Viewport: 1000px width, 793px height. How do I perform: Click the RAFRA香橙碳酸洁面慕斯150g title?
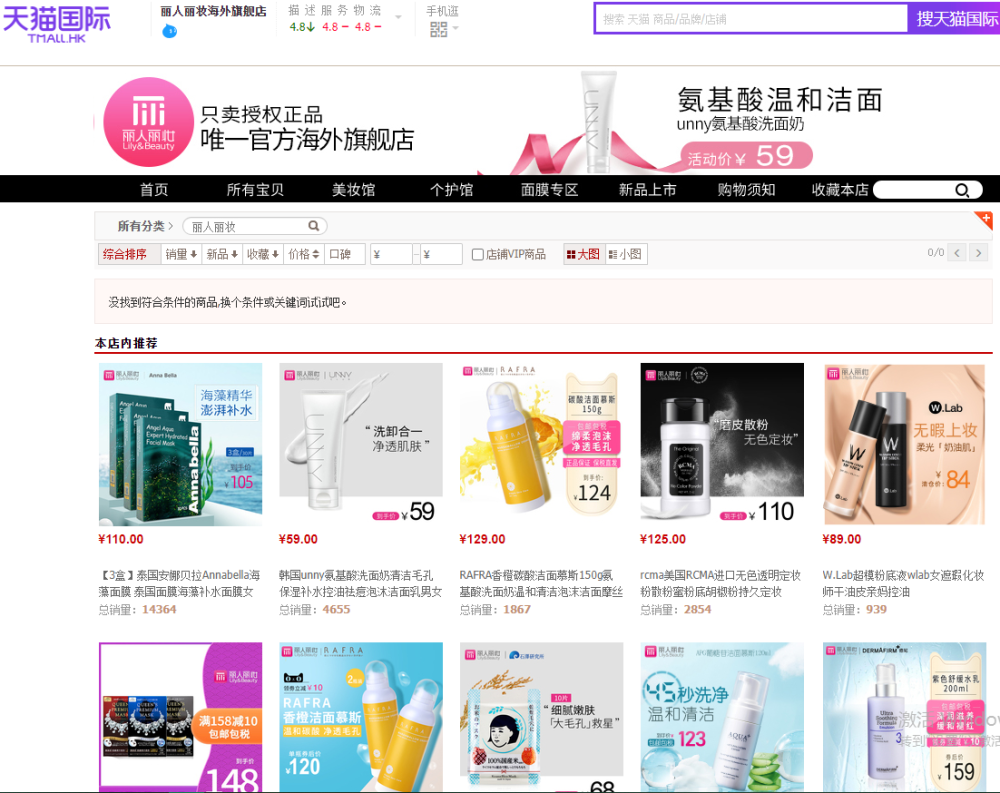(541, 583)
